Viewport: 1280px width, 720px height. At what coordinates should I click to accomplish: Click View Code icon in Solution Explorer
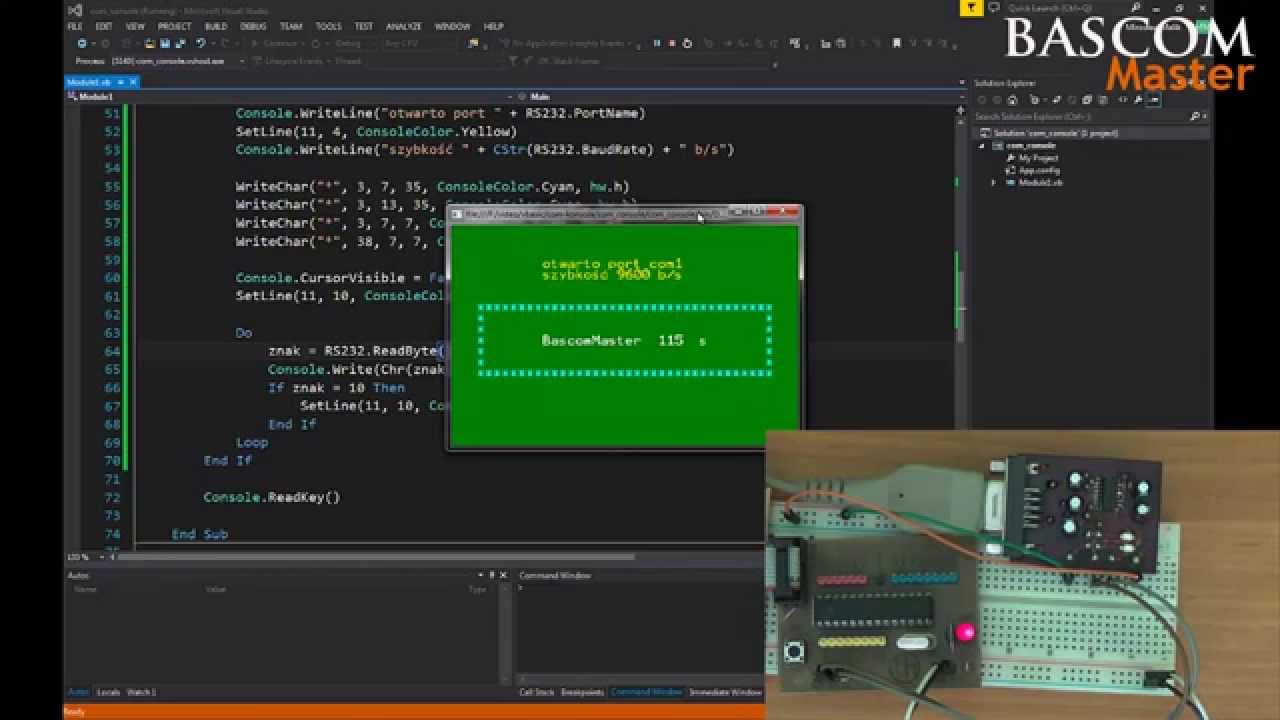pos(1122,100)
